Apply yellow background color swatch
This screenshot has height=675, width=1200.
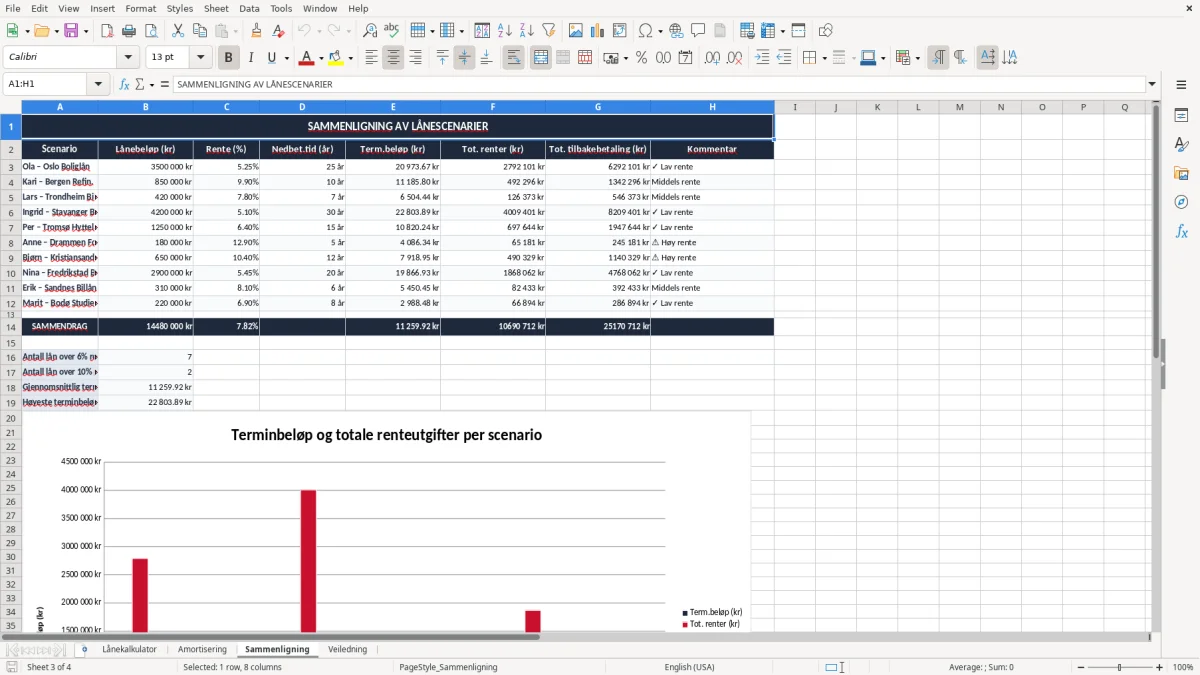tap(336, 58)
